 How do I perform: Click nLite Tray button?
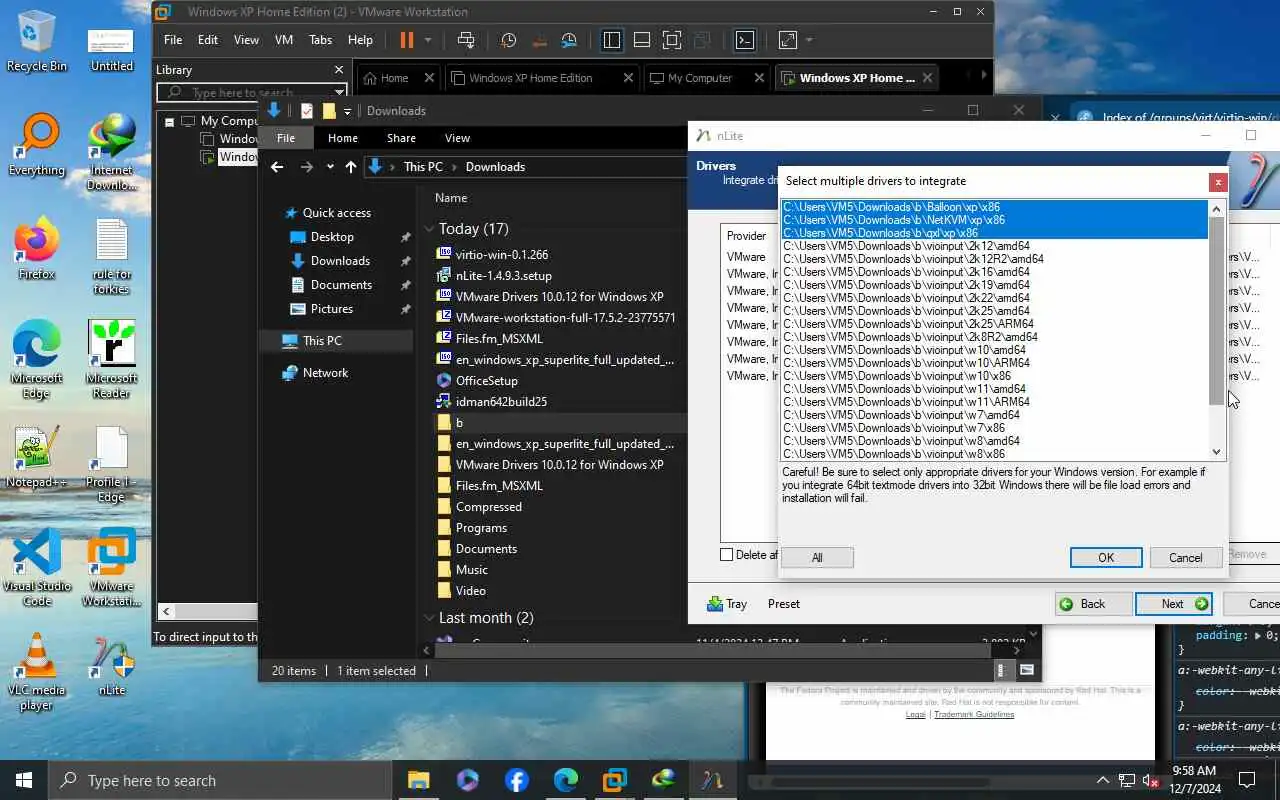click(727, 604)
